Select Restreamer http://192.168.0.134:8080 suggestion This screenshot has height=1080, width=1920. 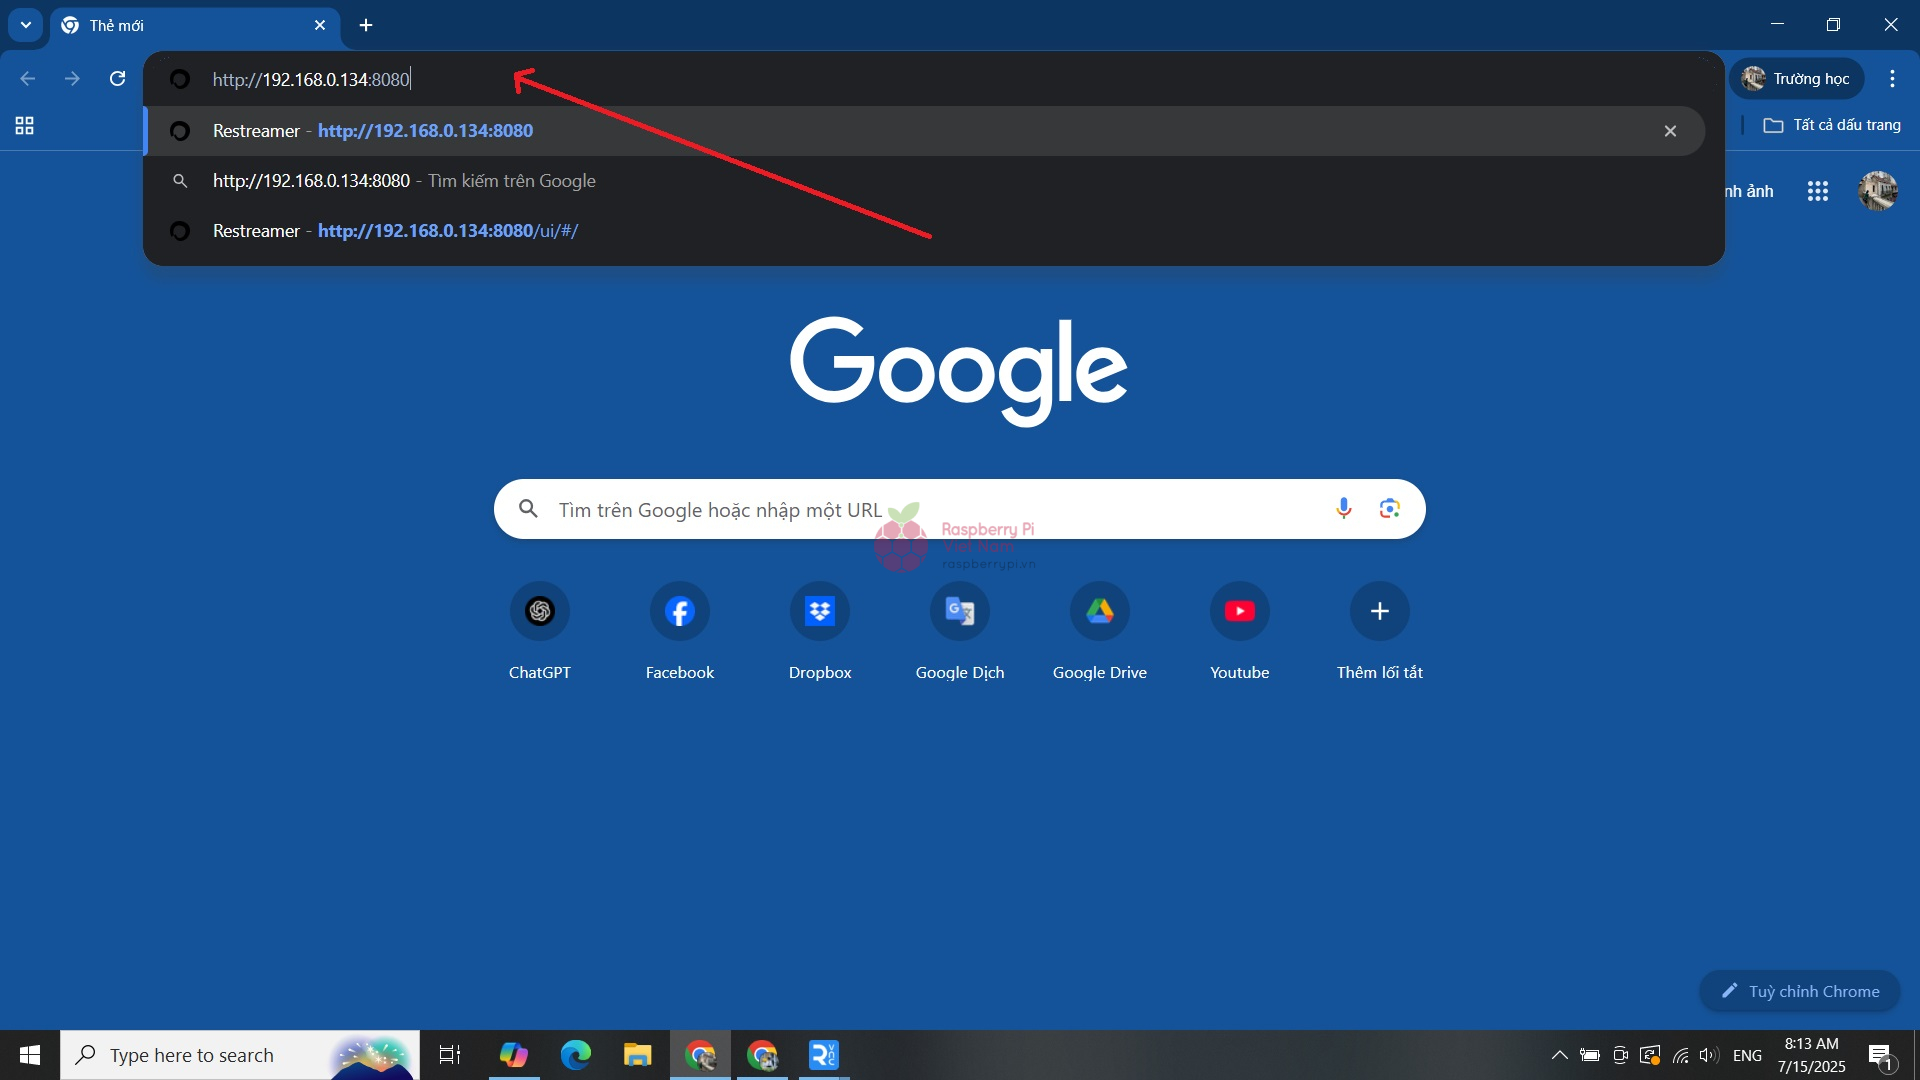tap(425, 131)
